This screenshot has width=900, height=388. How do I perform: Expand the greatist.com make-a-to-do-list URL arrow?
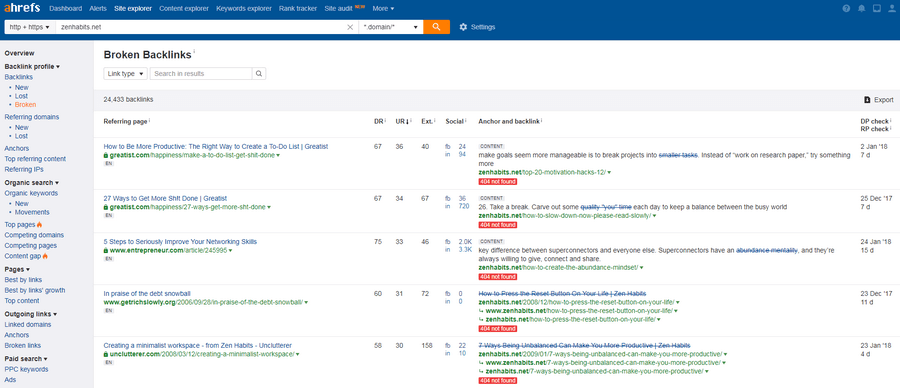point(278,156)
